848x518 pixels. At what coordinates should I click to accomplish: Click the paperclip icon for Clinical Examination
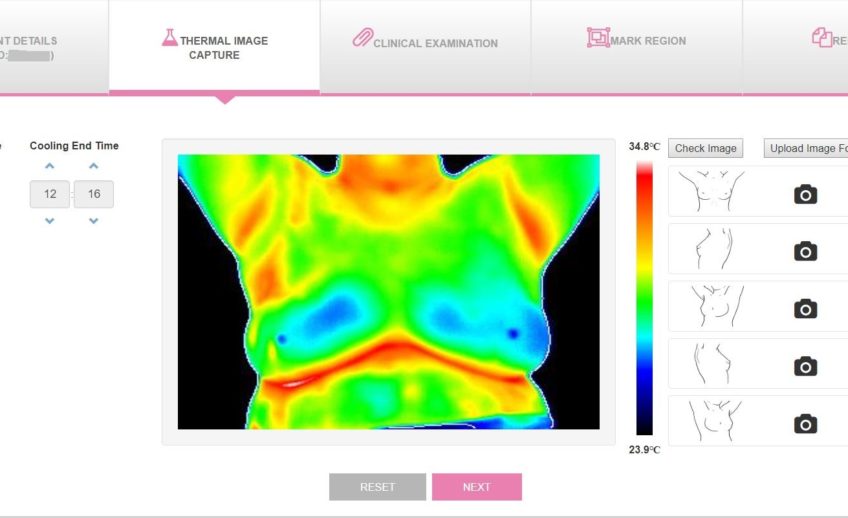(x=361, y=39)
